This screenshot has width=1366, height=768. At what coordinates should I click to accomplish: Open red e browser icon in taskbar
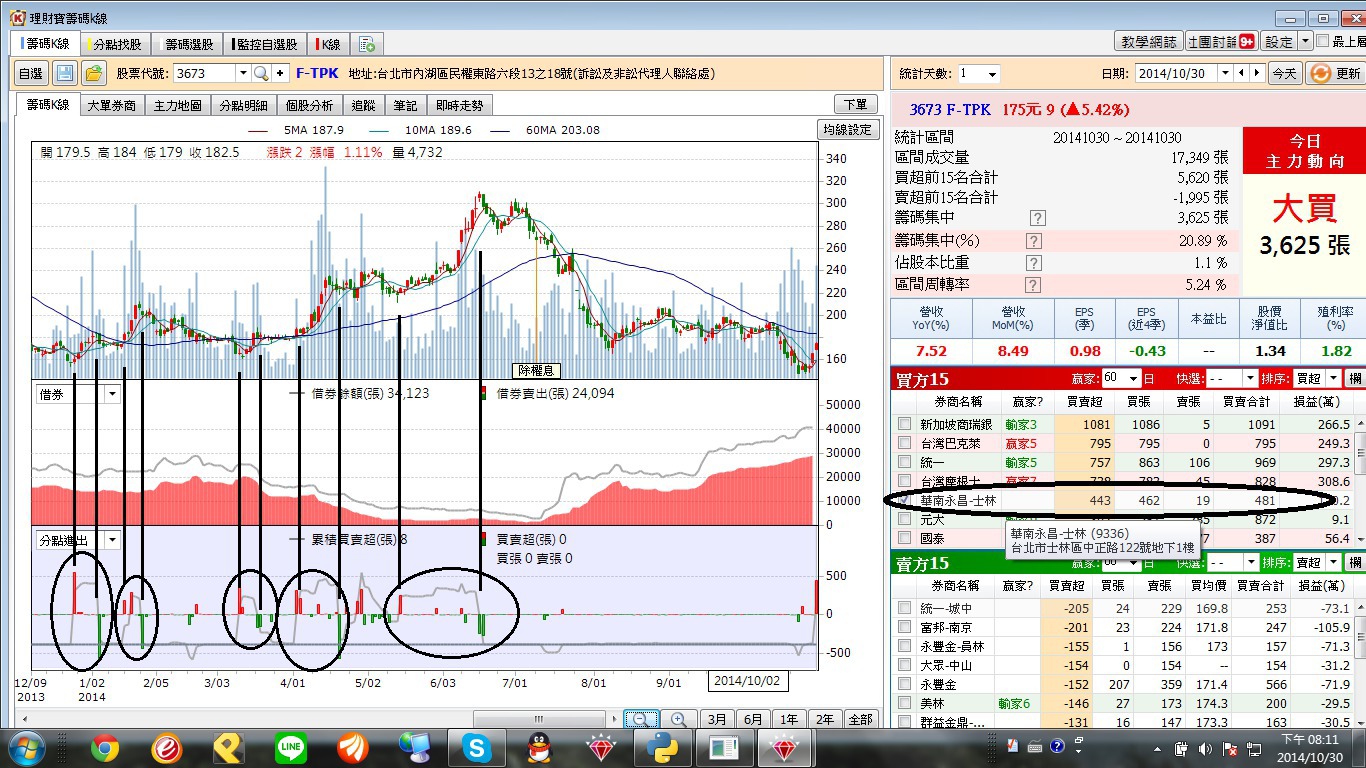click(166, 748)
